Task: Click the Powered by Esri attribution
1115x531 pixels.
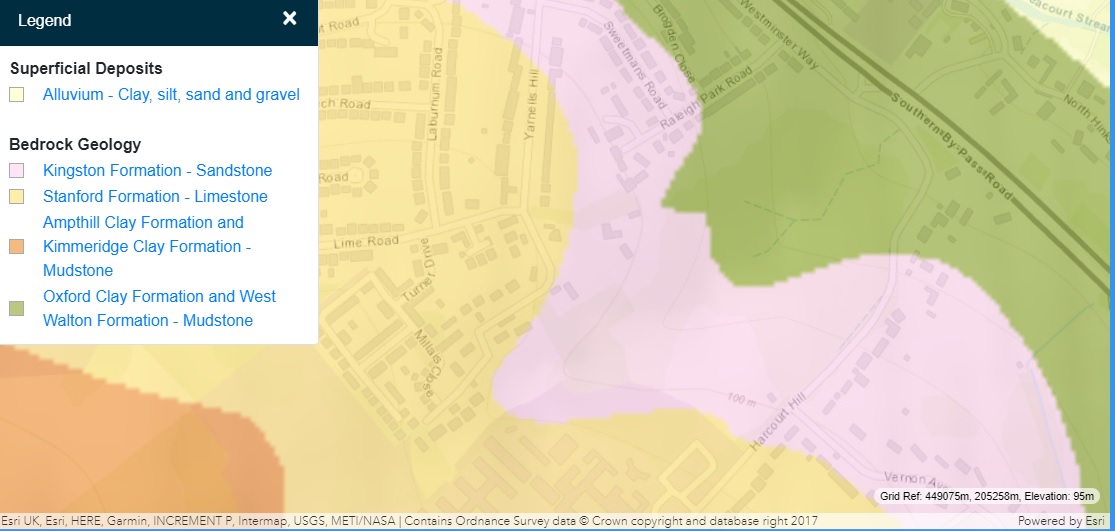Action: click(1063, 521)
